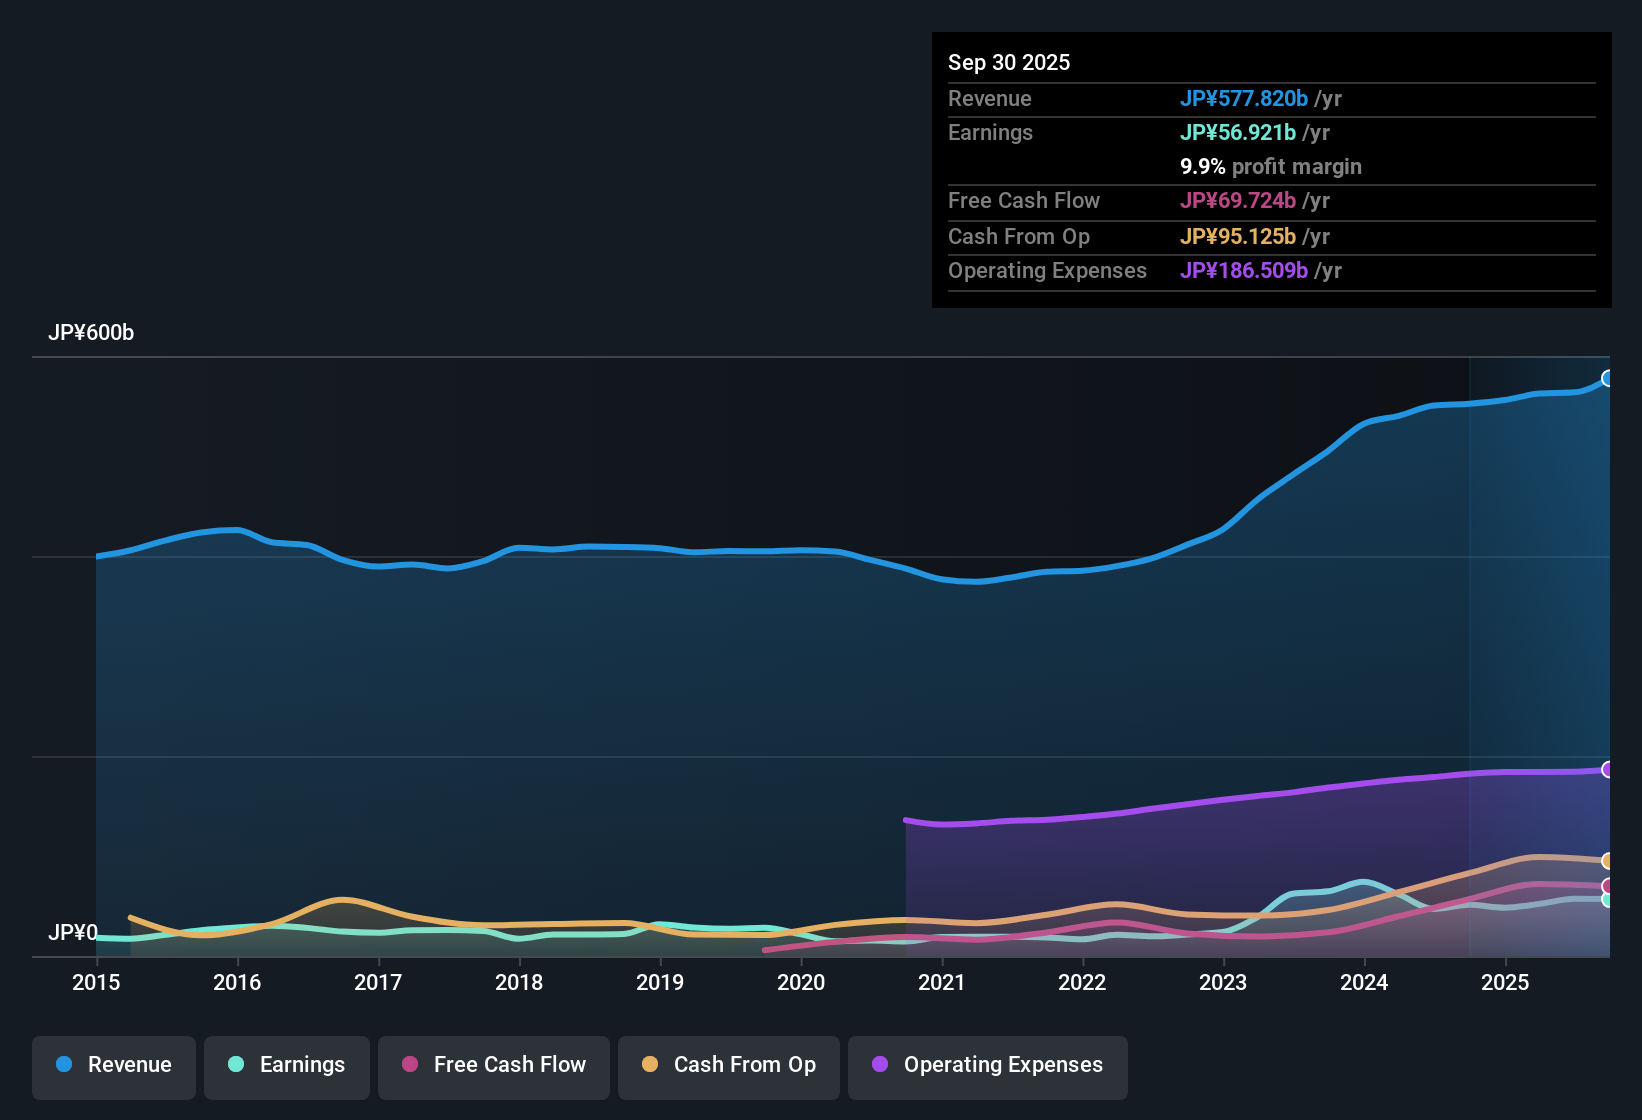Select the Earnings legend color dot
1642x1120 pixels.
pyautogui.click(x=236, y=1065)
